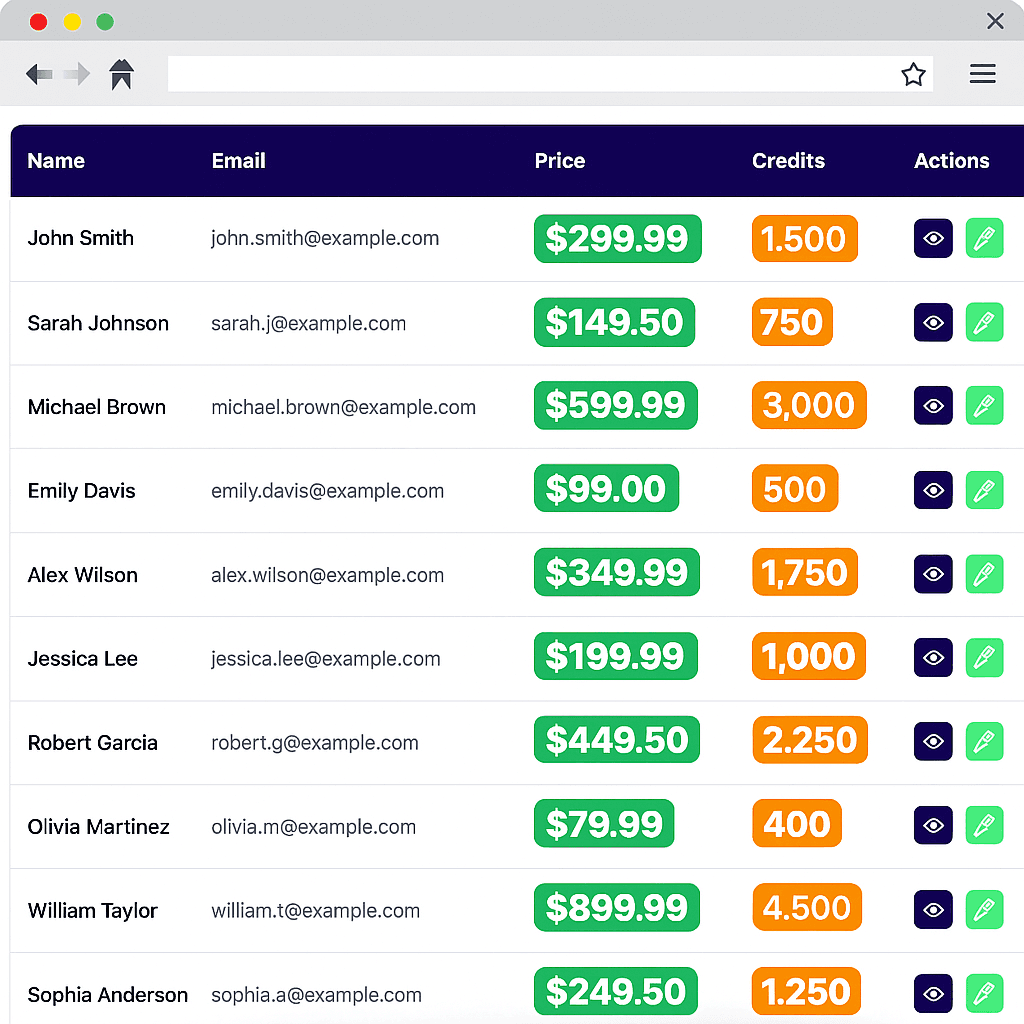The width and height of the screenshot is (1024, 1024).
Task: View Michael Brown's record via eye icon
Action: [933, 406]
